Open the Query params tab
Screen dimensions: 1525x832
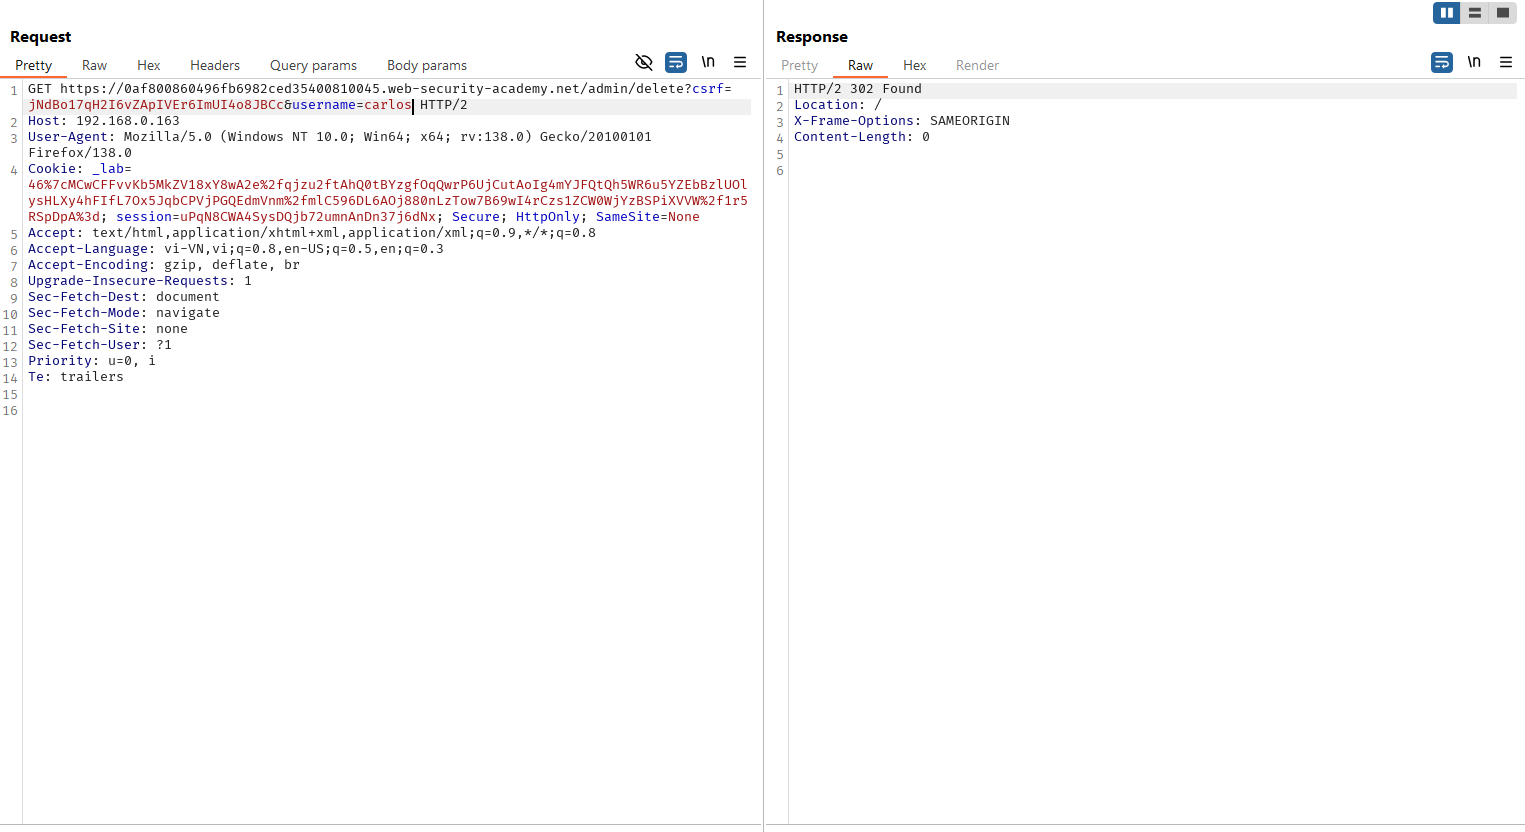tap(313, 65)
